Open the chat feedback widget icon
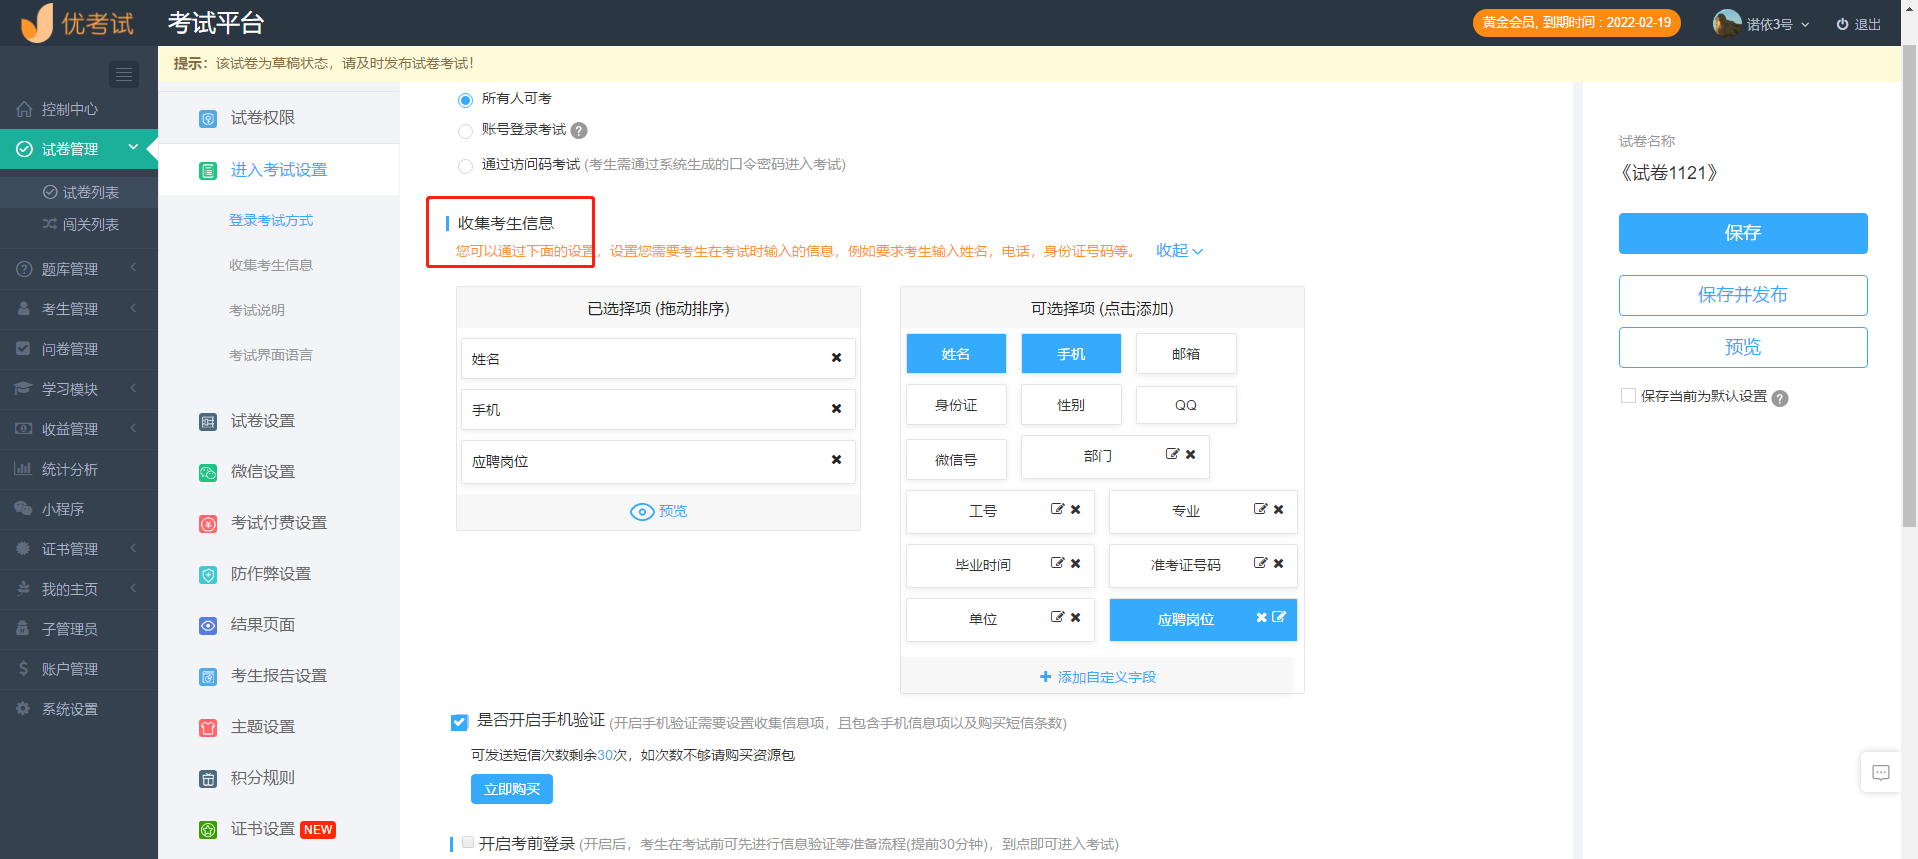 (1881, 772)
